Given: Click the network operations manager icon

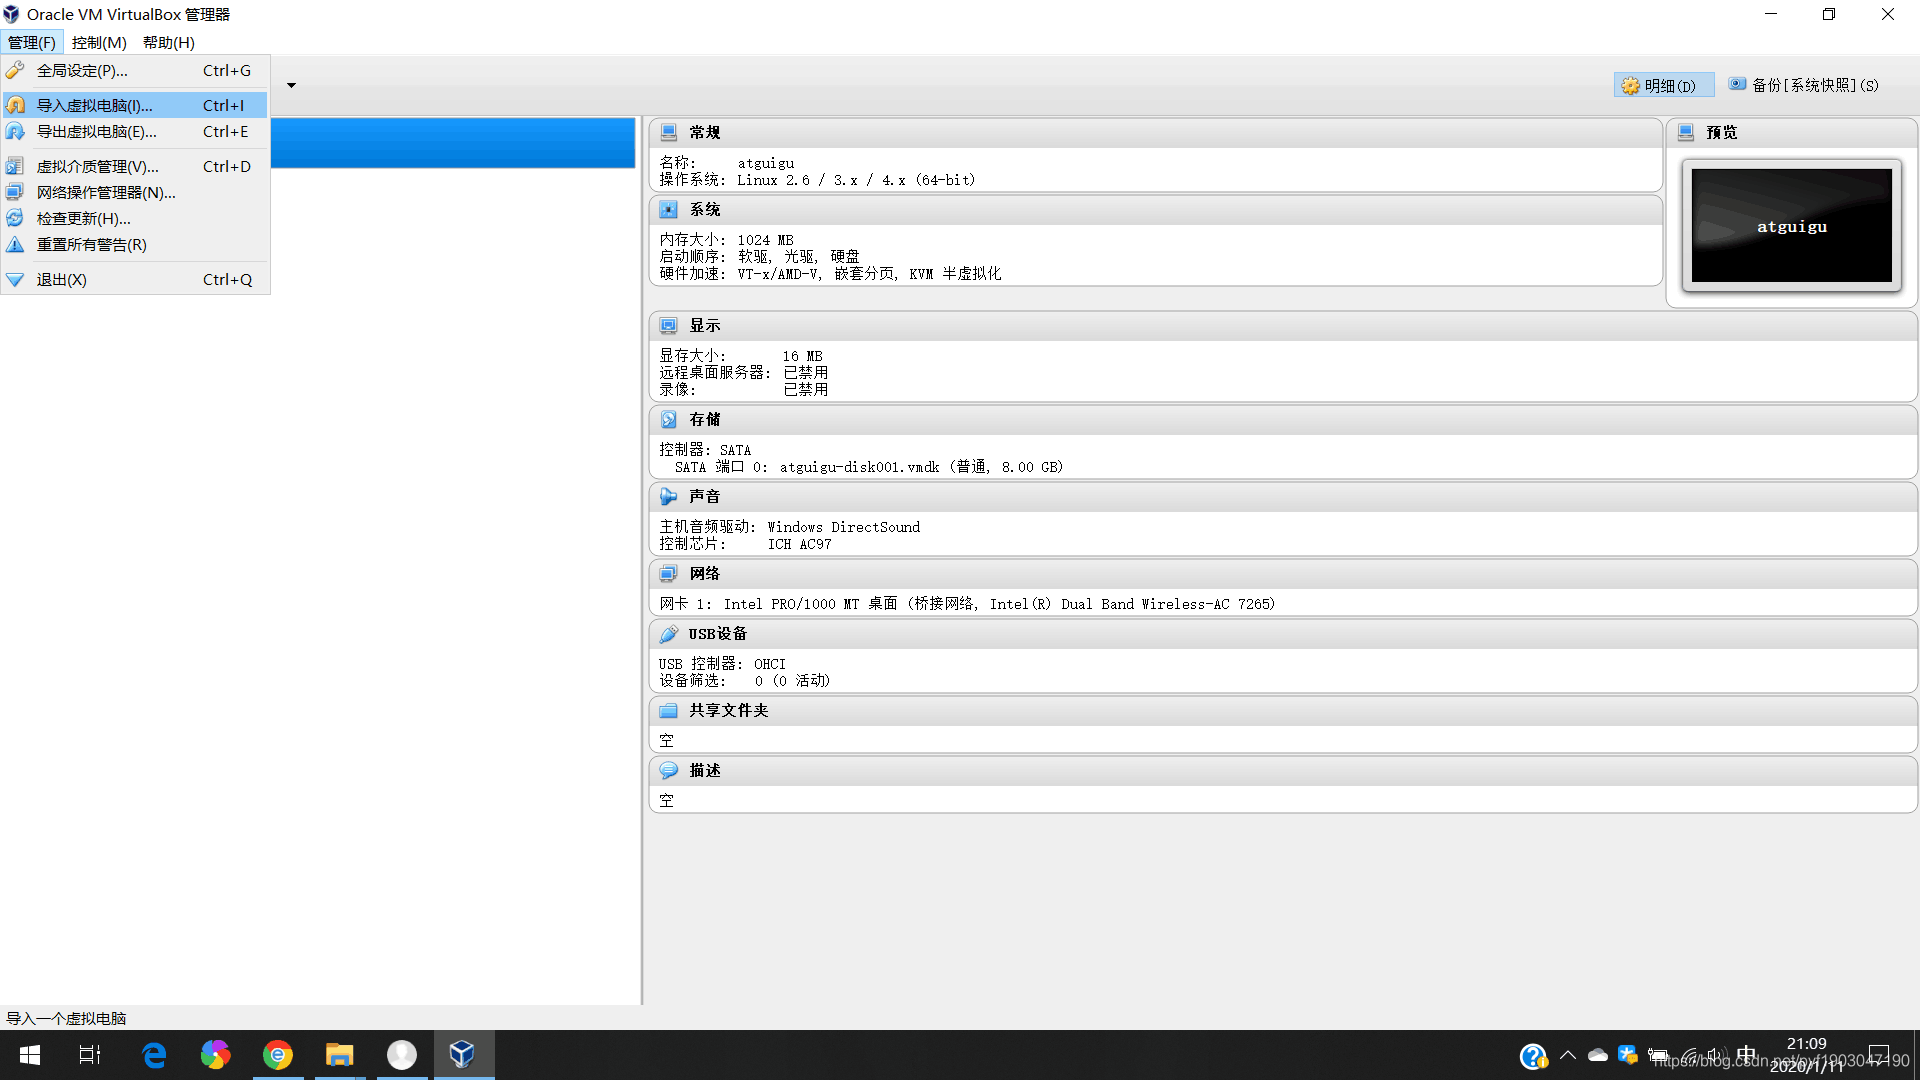Looking at the screenshot, I should coord(15,192).
